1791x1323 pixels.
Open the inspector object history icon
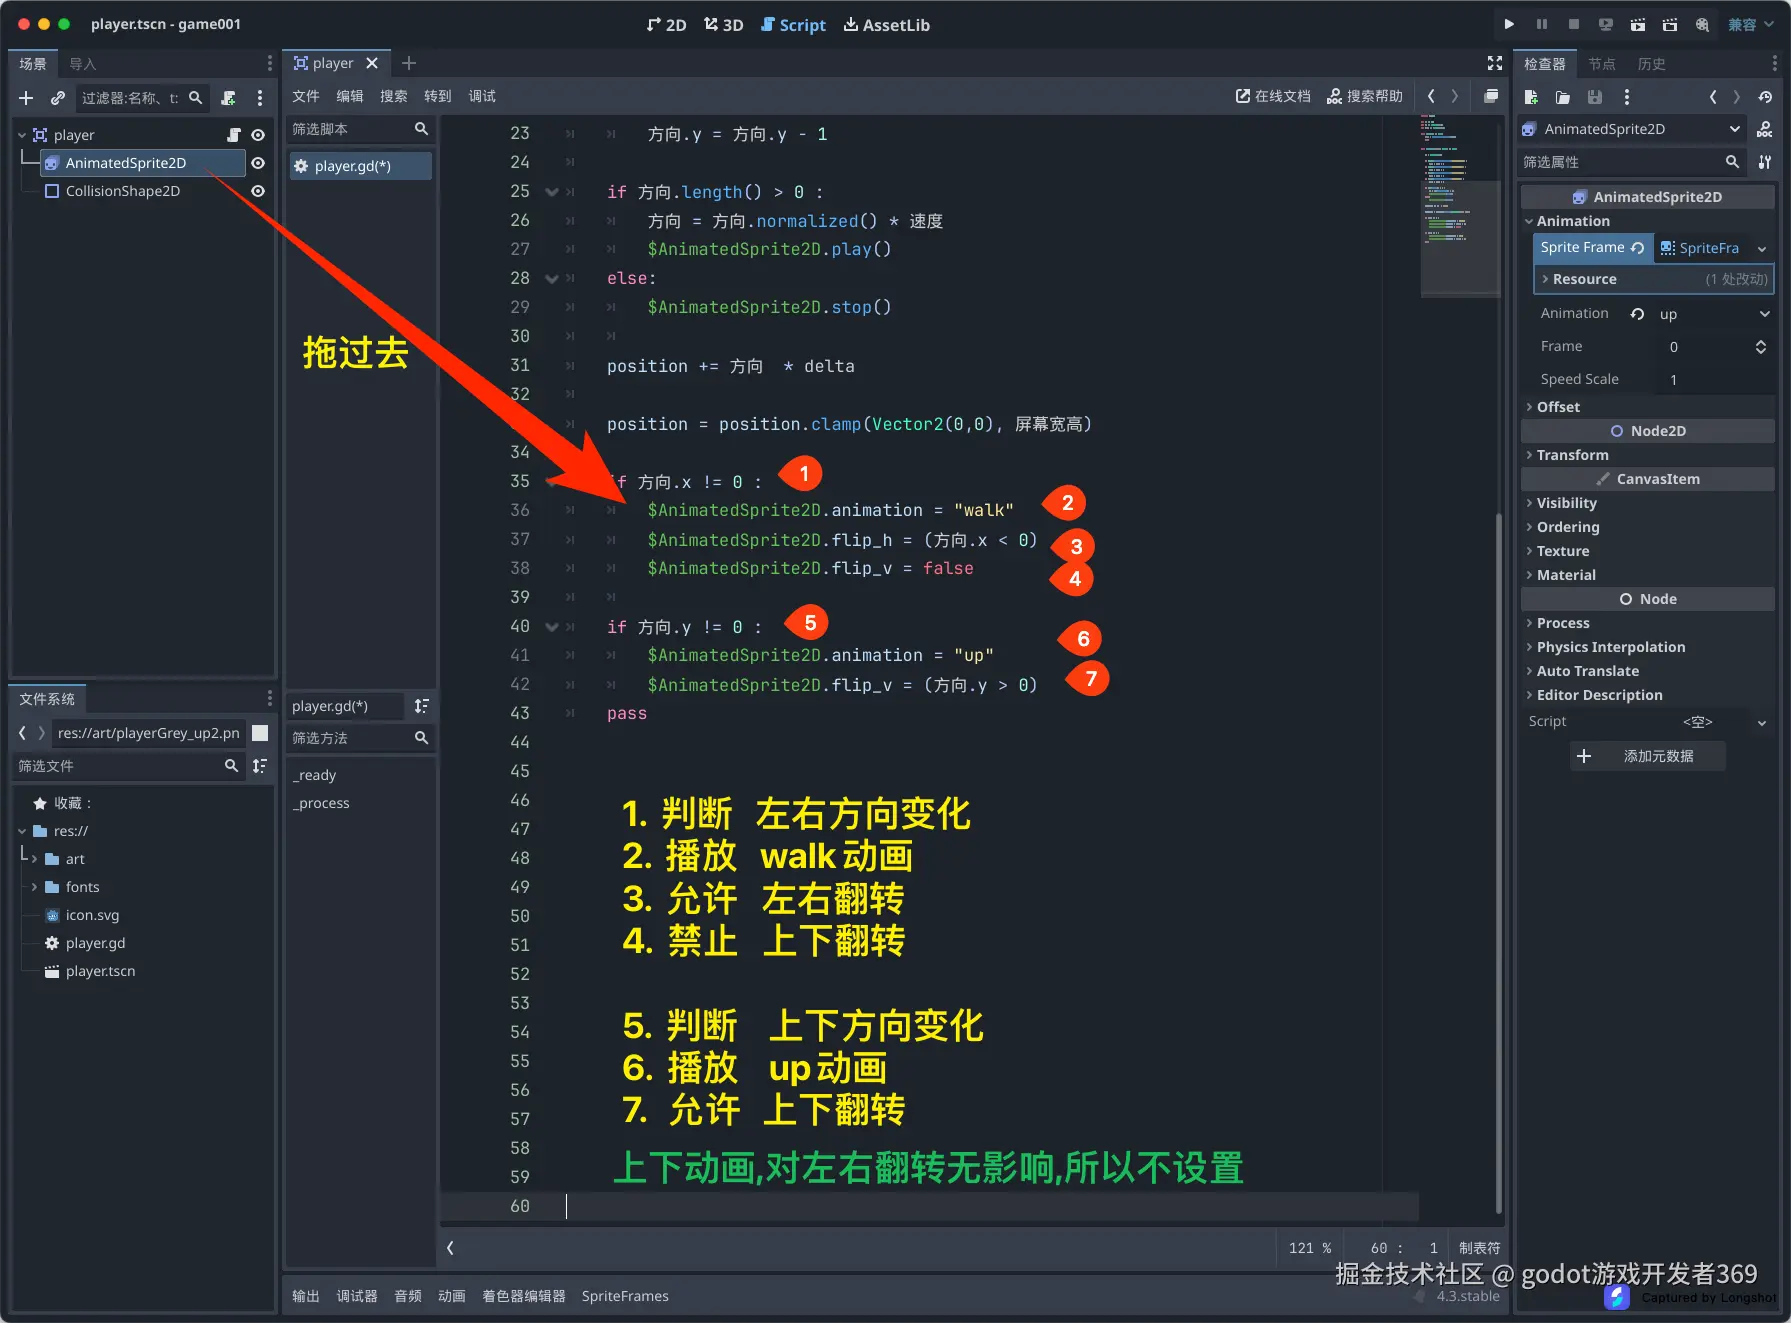(1765, 97)
